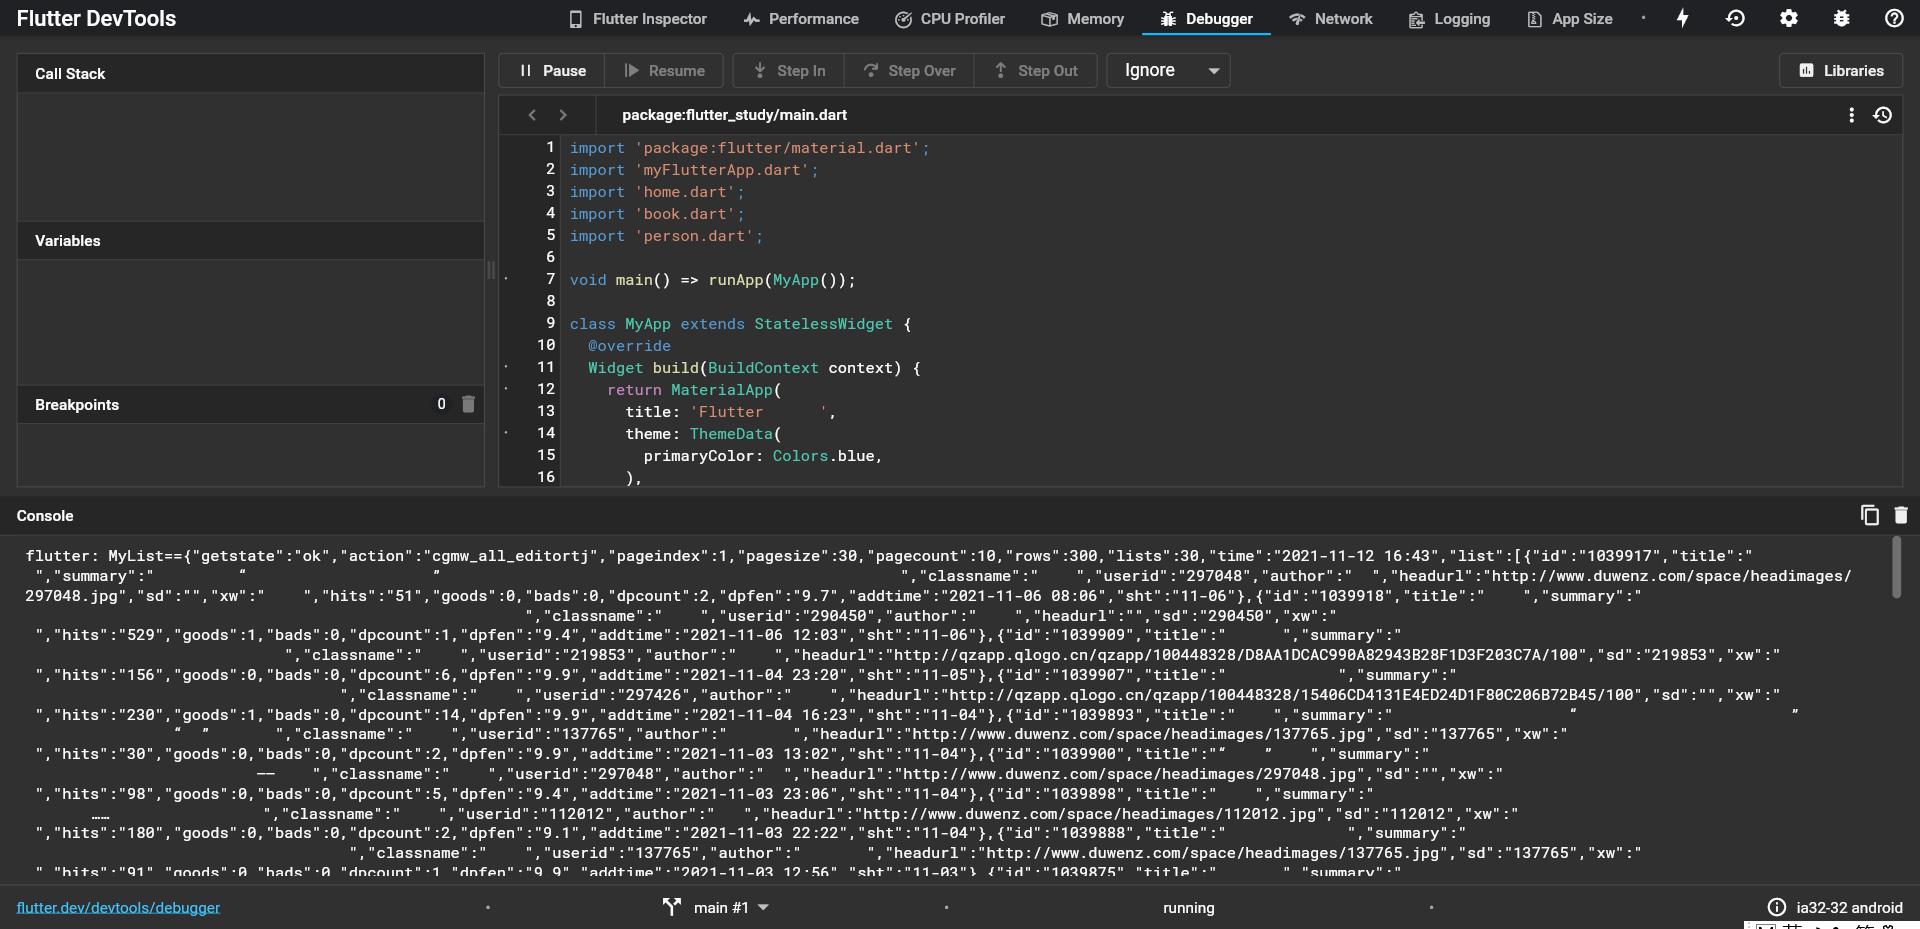Click the Resume button

pos(665,70)
